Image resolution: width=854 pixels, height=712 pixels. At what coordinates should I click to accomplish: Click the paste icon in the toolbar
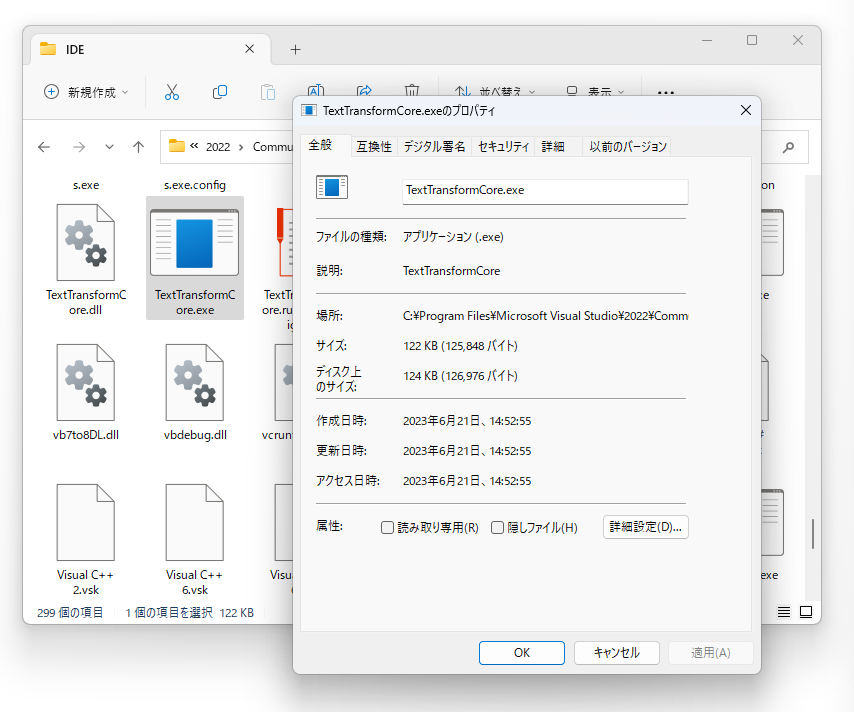(x=268, y=92)
